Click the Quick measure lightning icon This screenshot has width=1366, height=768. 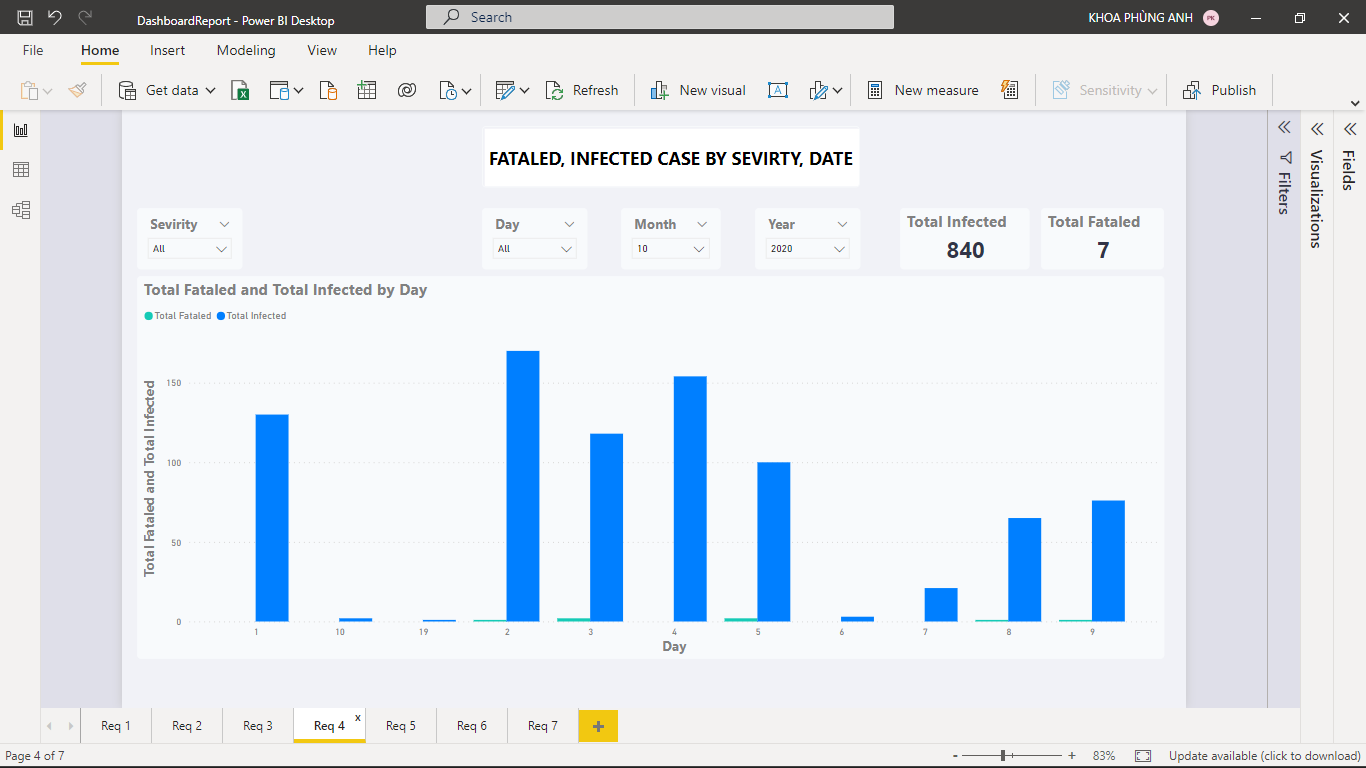coord(1009,90)
